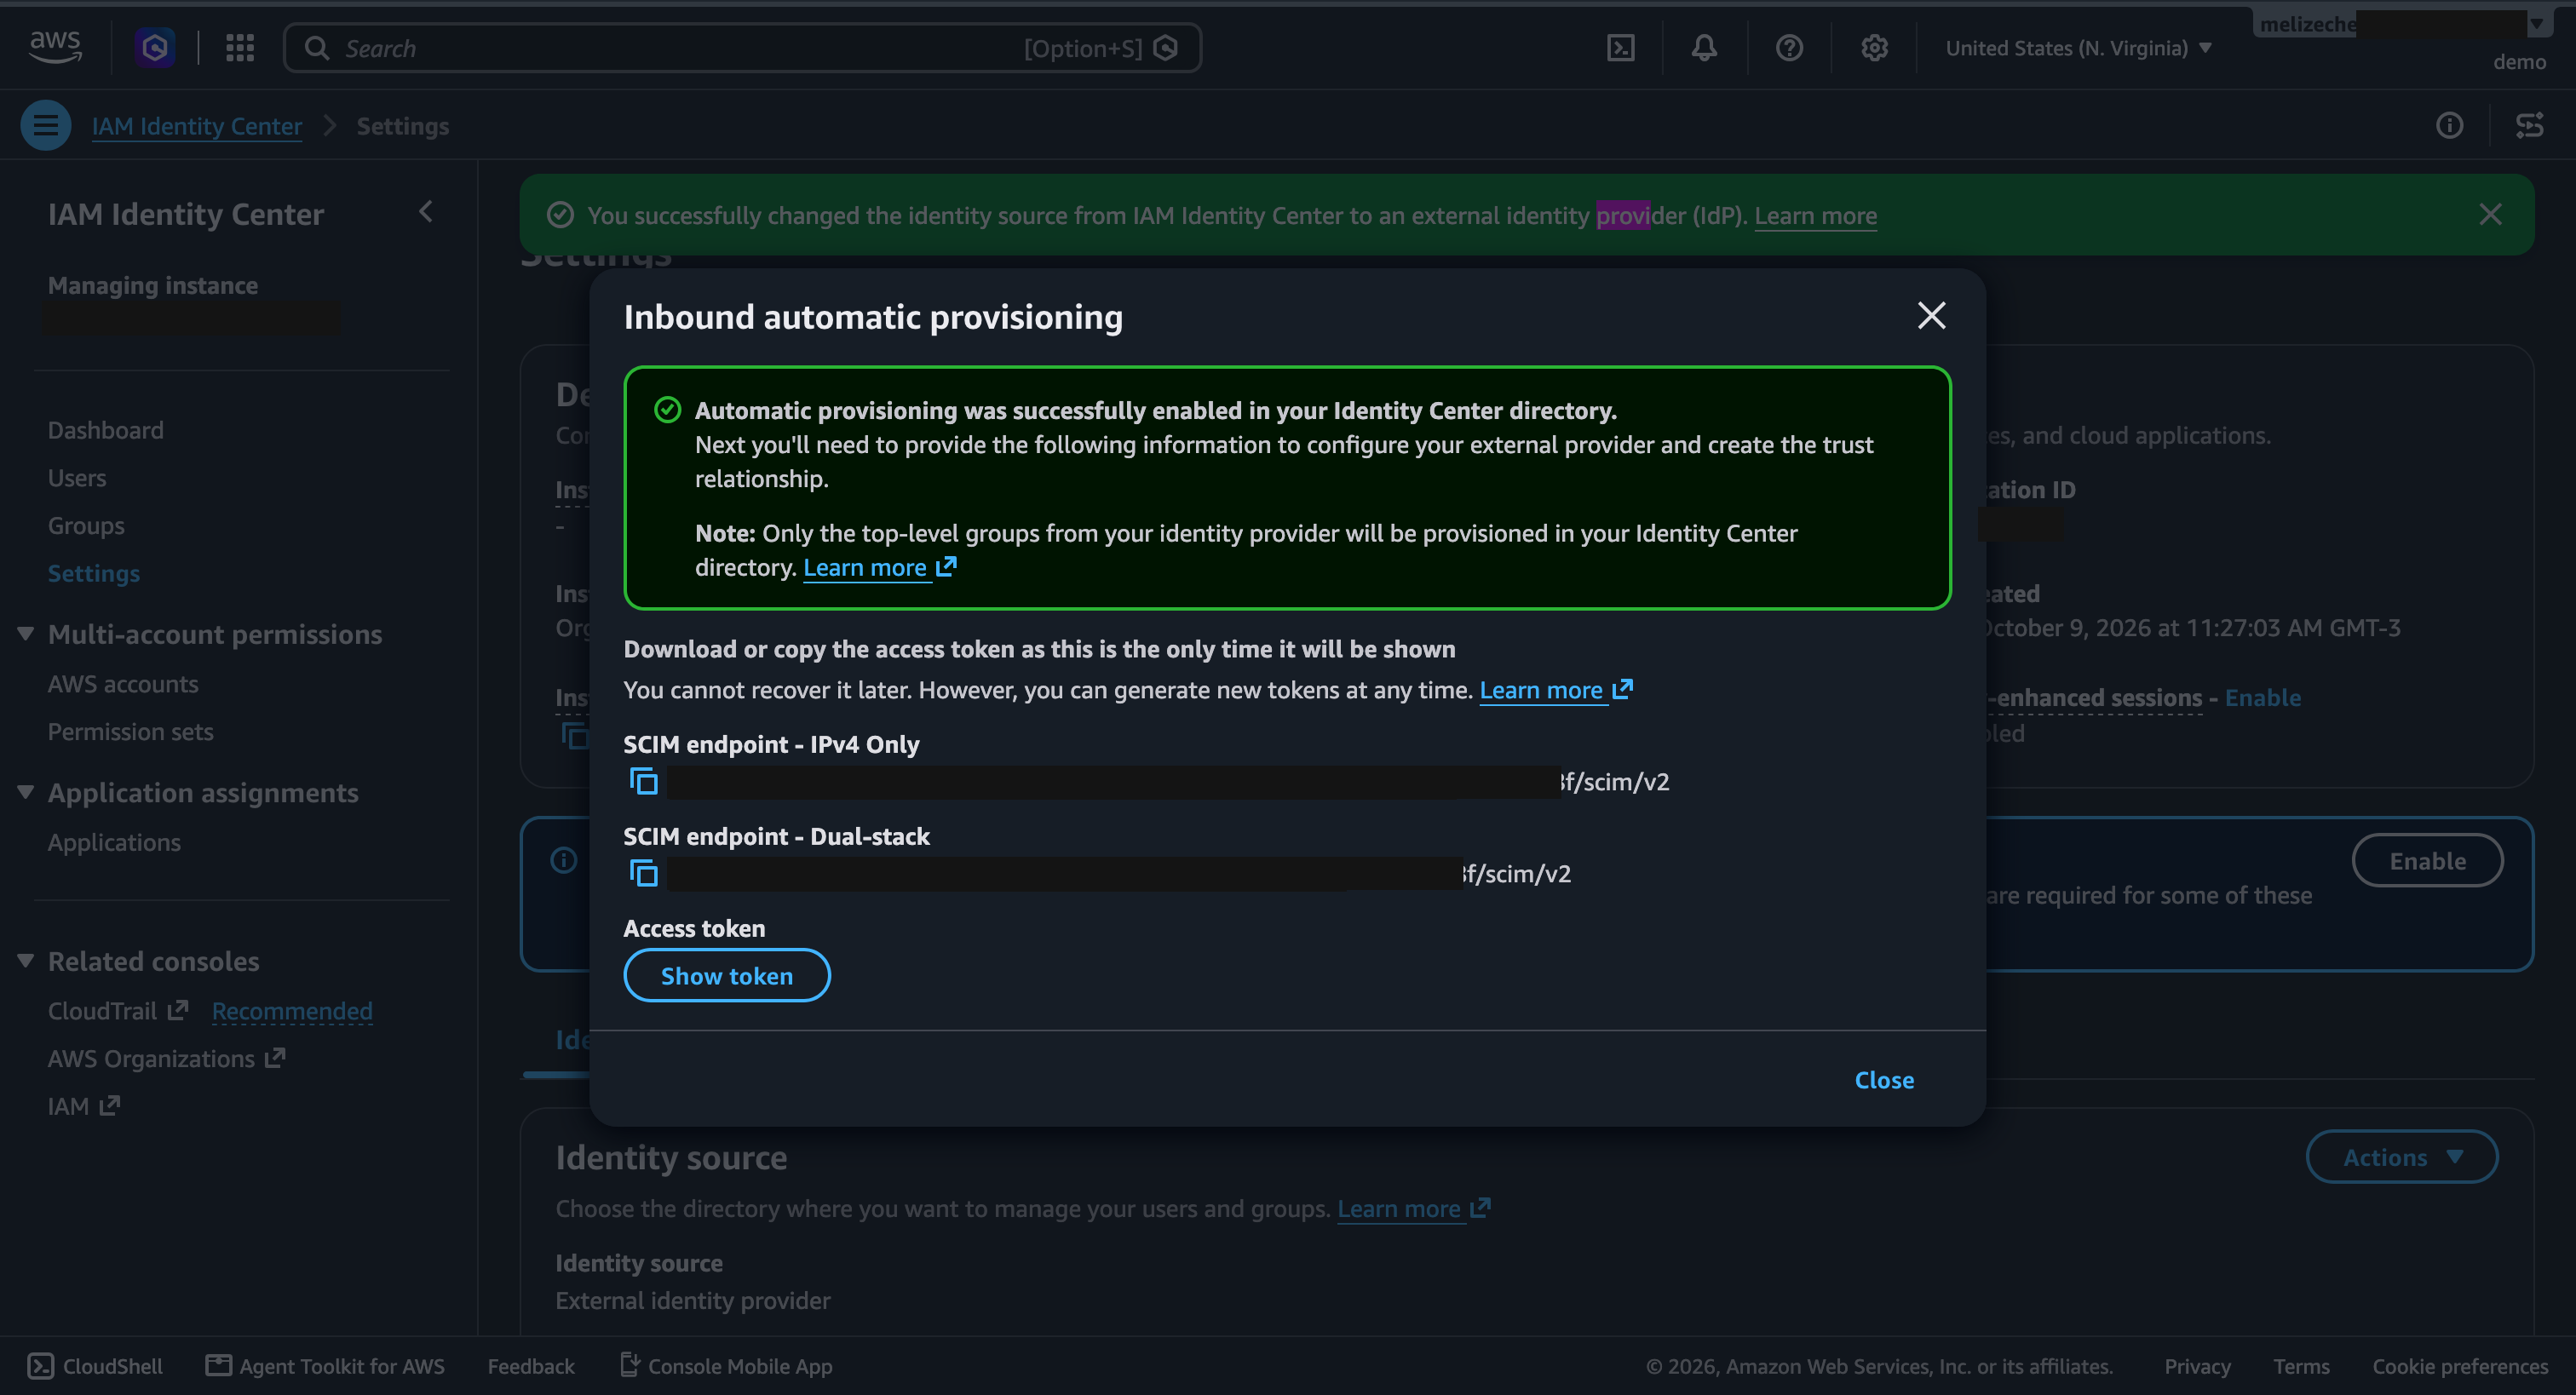The width and height of the screenshot is (2576, 1395).
Task: Open Users in the sidebar
Action: 77,478
